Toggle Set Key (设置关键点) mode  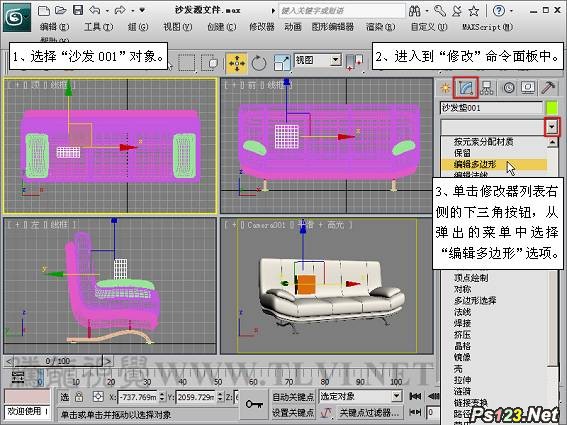293,412
